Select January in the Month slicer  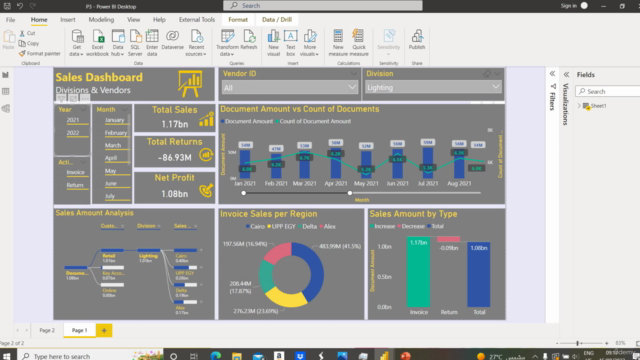coord(114,120)
